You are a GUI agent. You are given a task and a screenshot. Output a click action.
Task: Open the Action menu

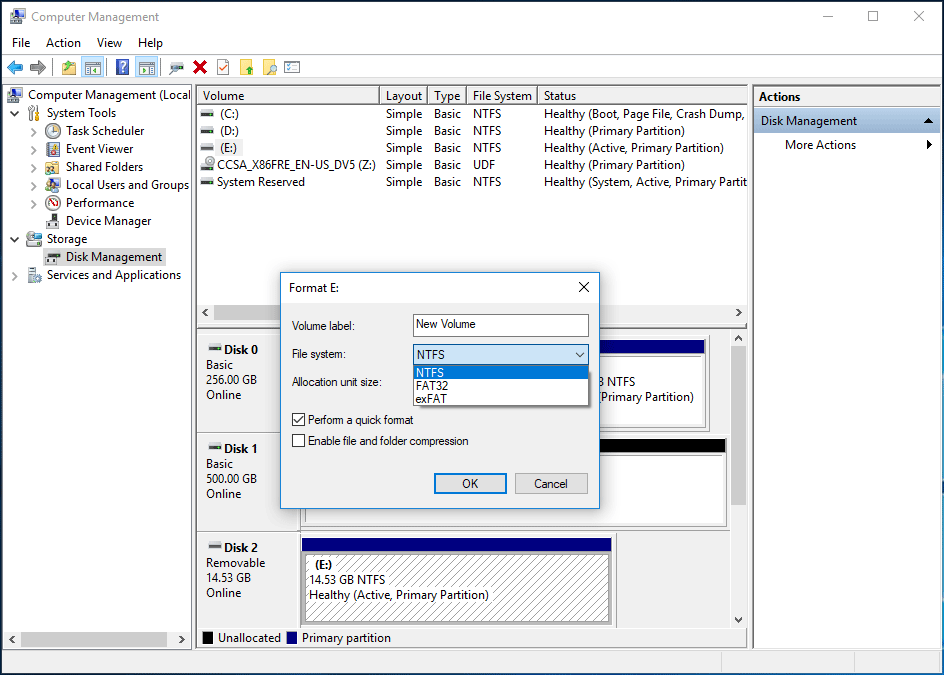point(63,42)
